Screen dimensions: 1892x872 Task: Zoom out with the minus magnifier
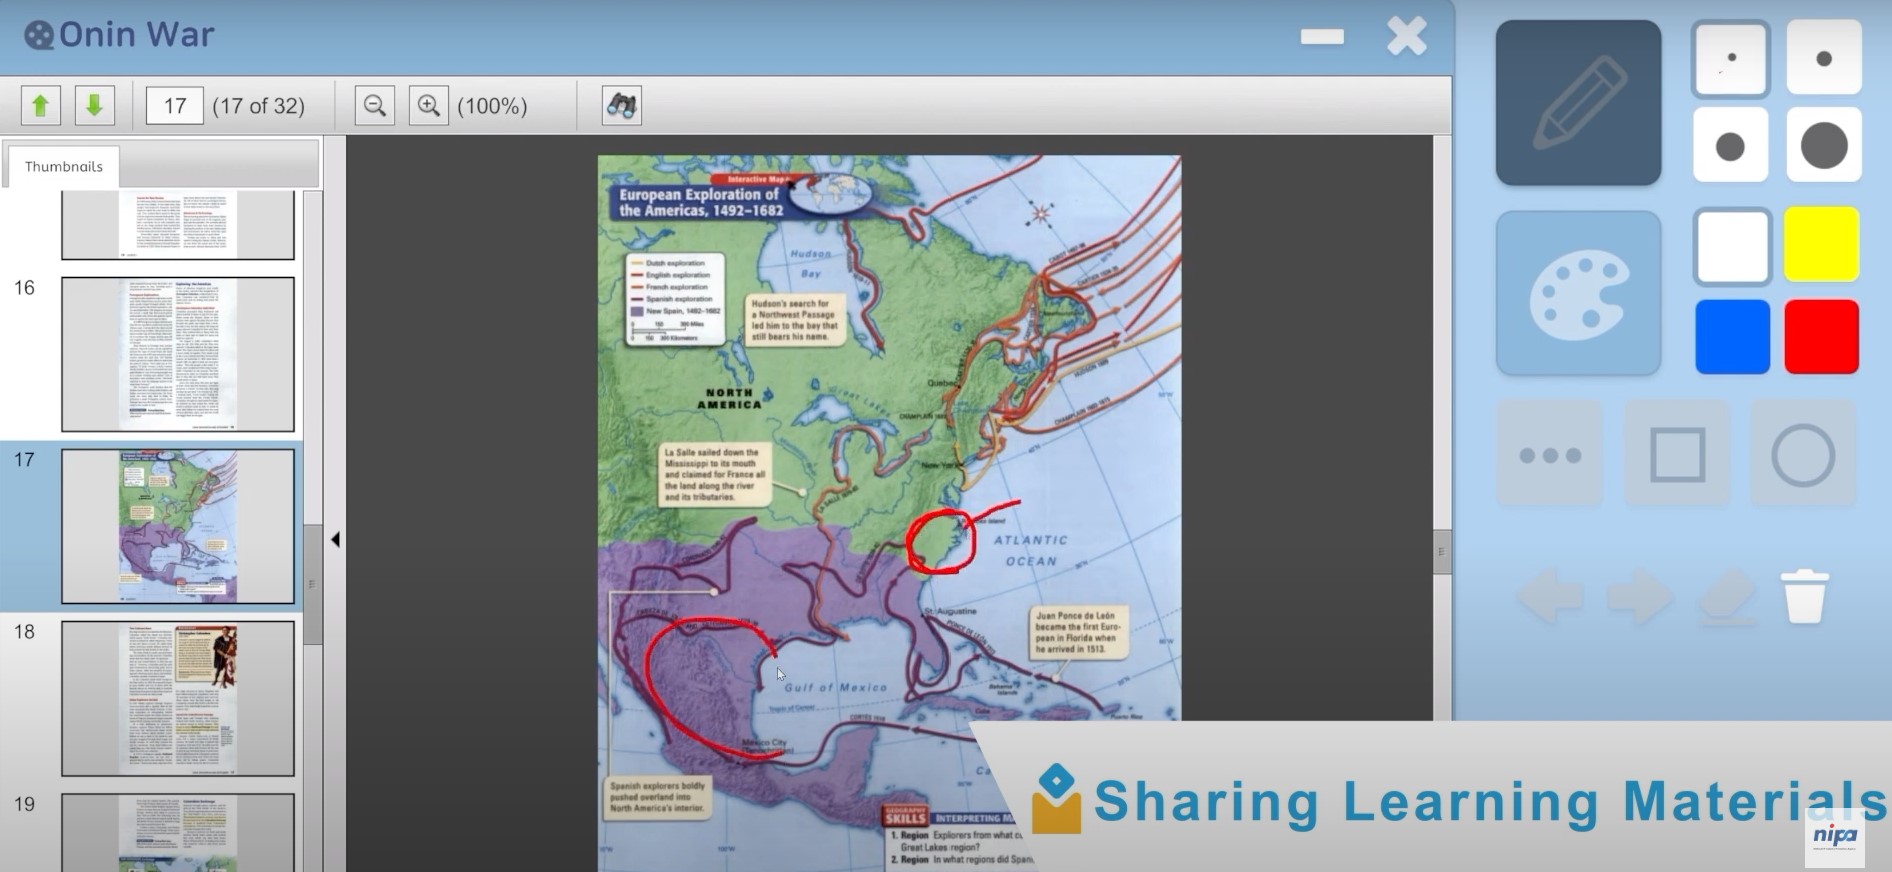[375, 105]
